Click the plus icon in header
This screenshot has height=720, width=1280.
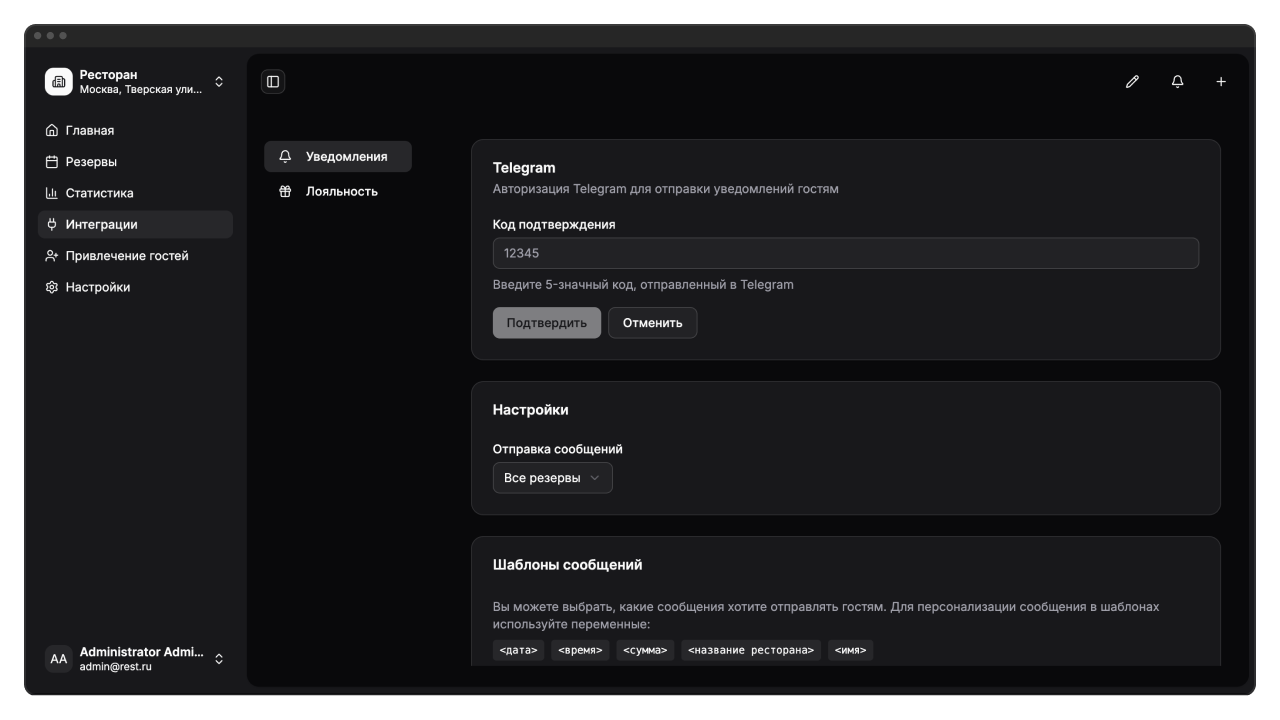click(x=1221, y=82)
